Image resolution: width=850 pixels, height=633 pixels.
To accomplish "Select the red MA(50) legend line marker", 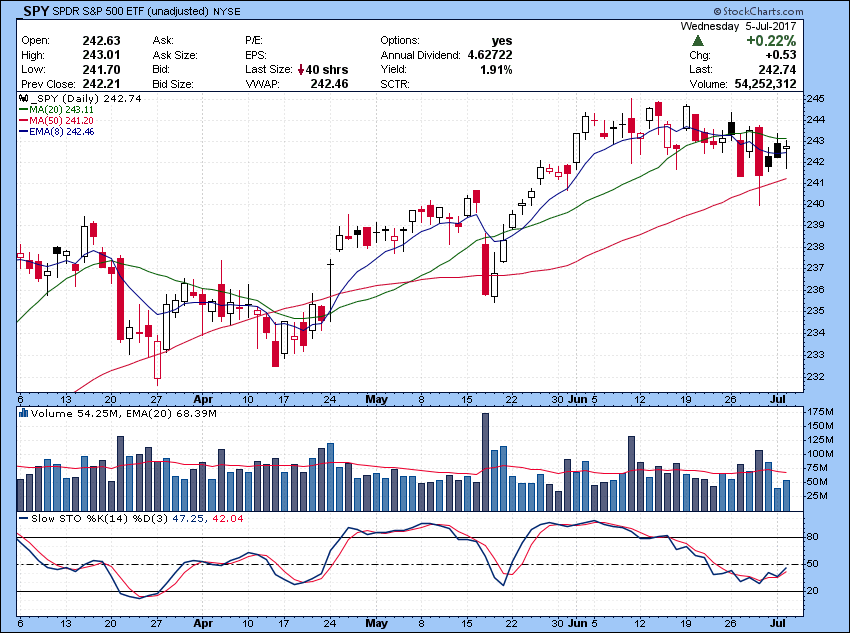I will 24,120.
